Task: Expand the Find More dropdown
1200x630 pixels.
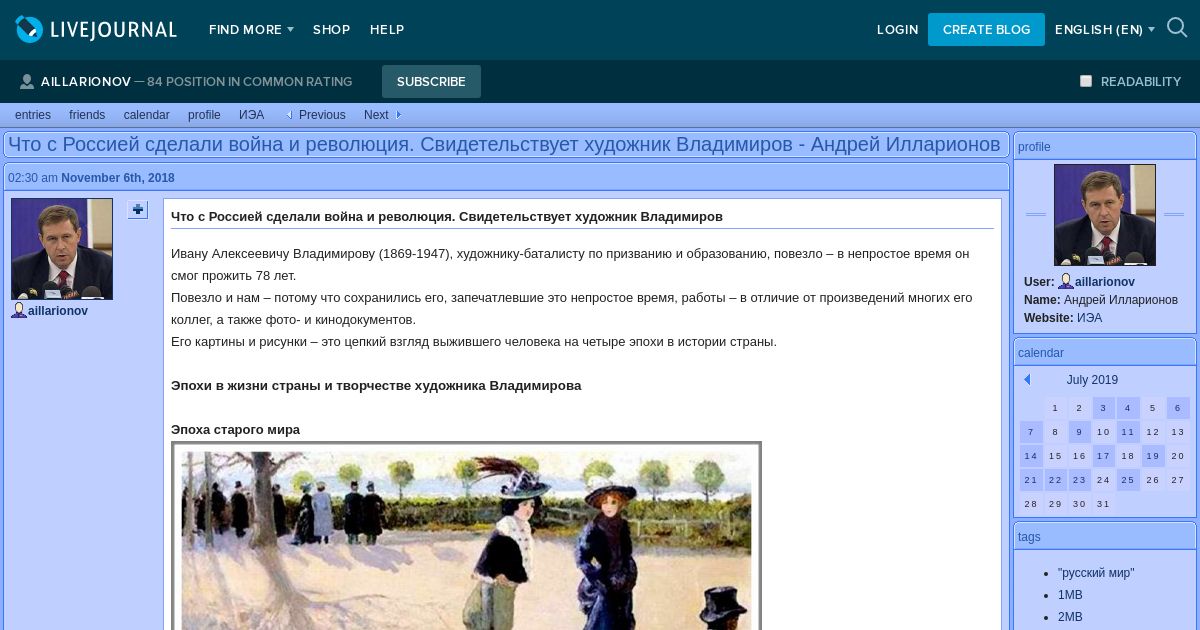Action: (251, 30)
